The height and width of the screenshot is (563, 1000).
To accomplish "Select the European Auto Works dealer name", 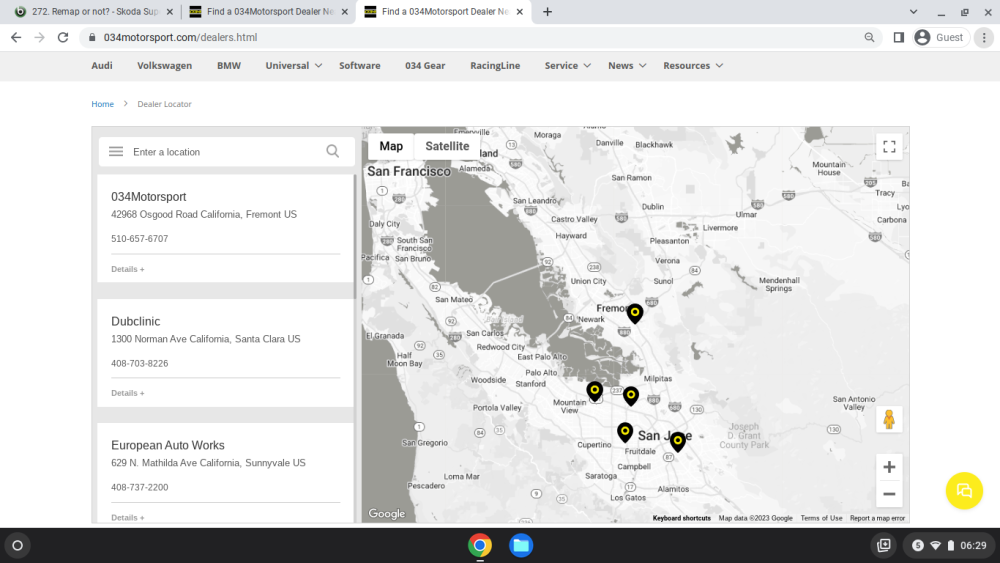I will pyautogui.click(x=168, y=445).
